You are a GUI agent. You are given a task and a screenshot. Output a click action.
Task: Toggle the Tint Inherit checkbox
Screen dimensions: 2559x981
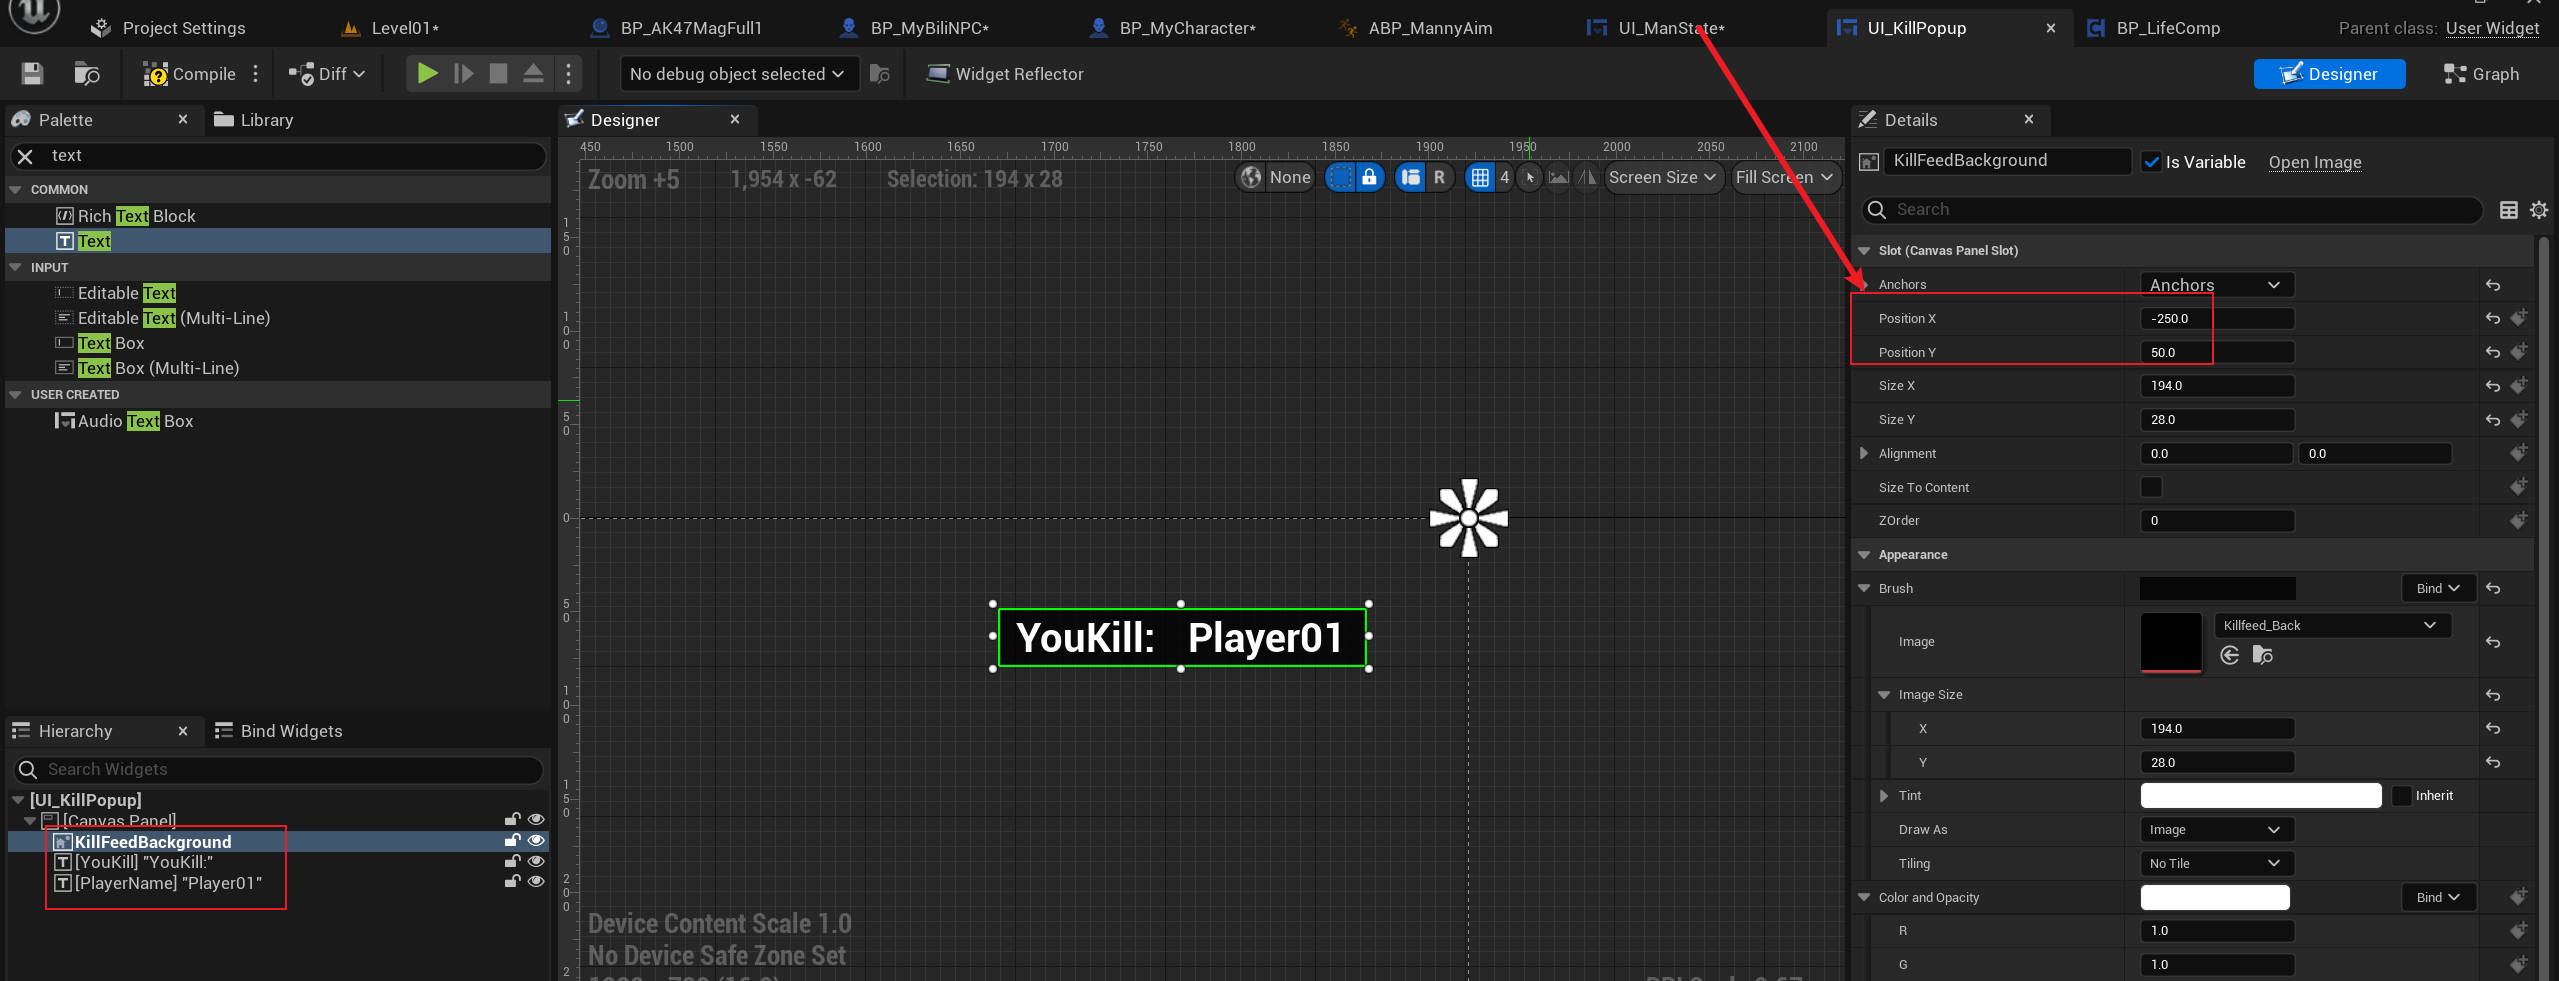coord(2401,796)
